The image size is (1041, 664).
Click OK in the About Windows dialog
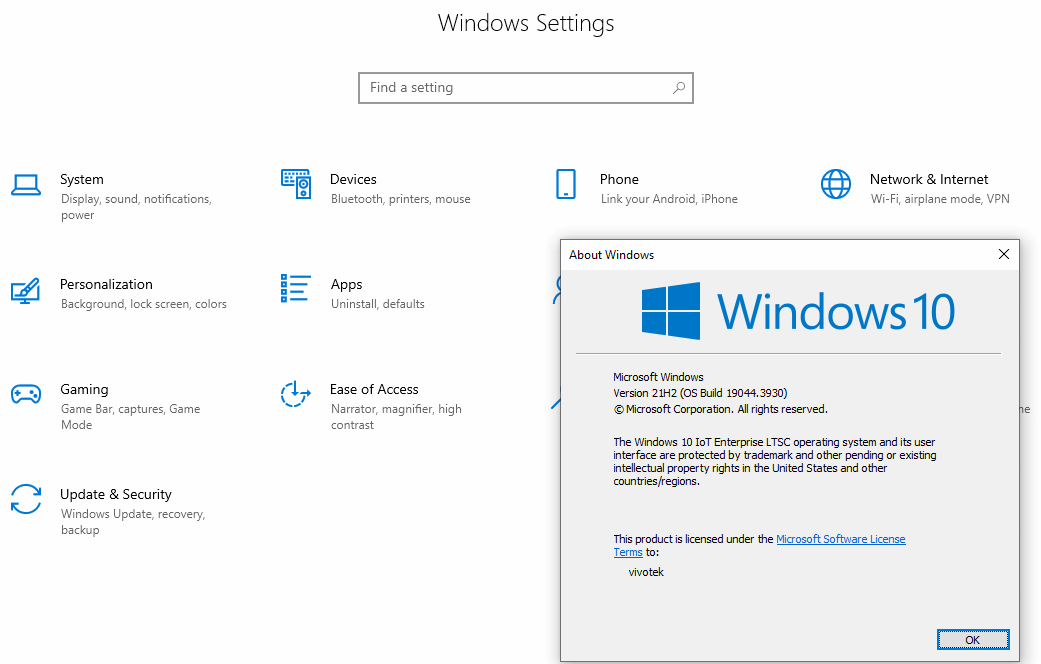point(973,639)
